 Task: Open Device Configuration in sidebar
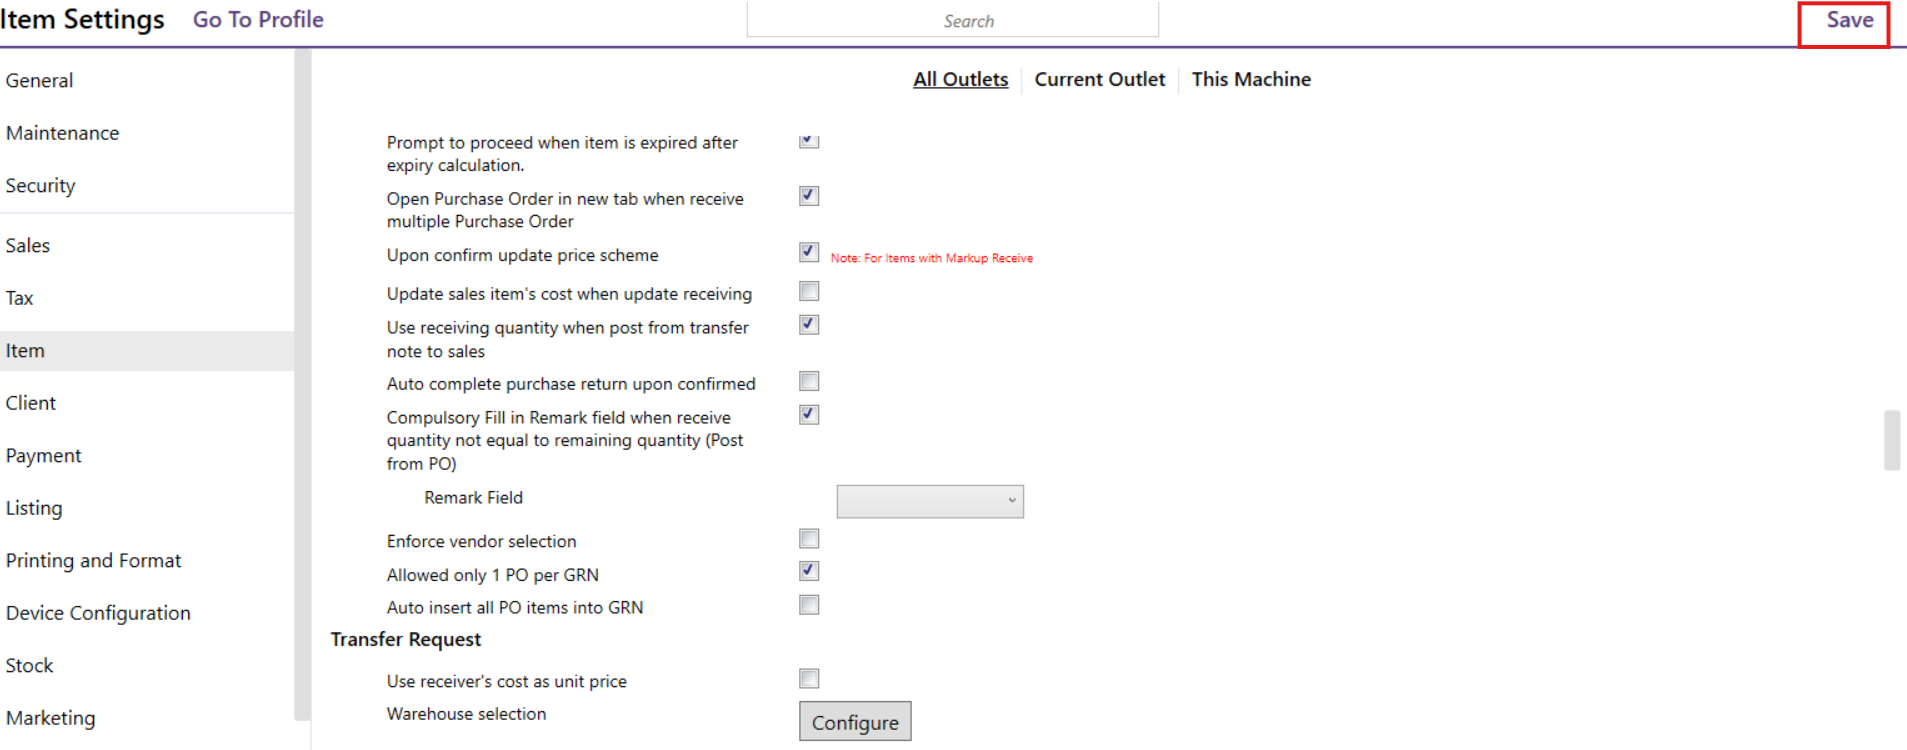[98, 613]
